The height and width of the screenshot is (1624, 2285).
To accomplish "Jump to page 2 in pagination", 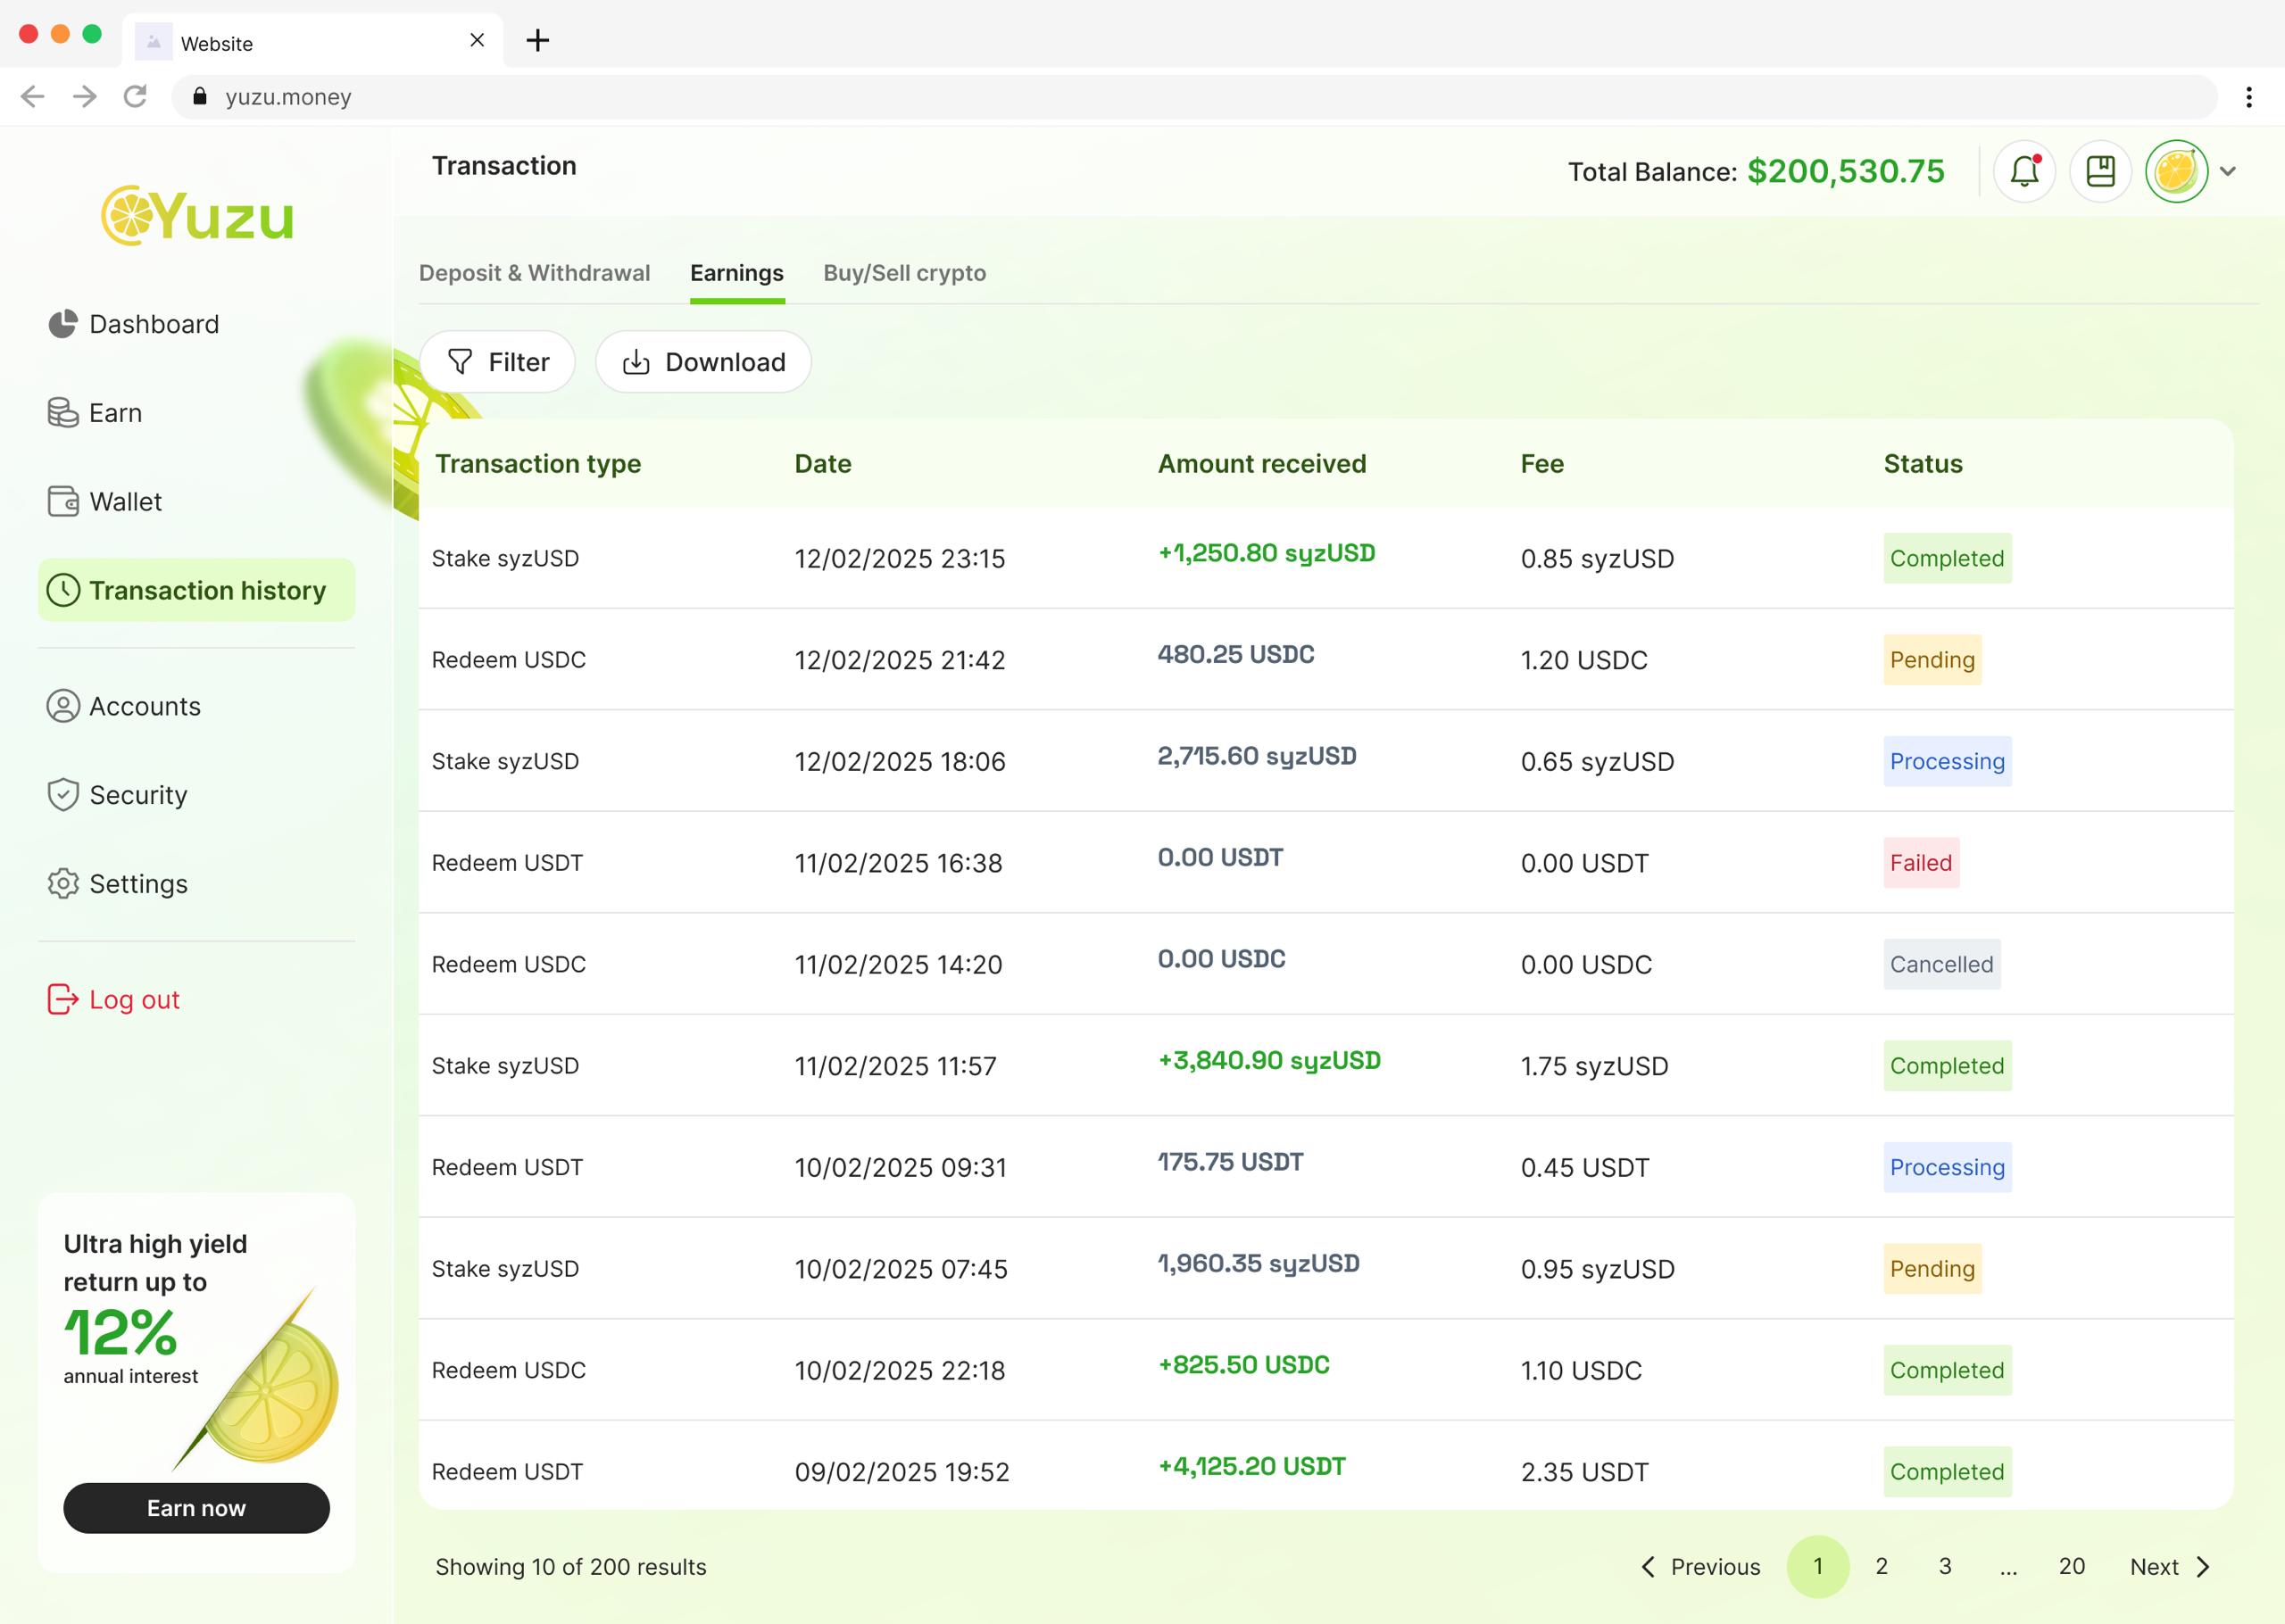I will (1881, 1567).
